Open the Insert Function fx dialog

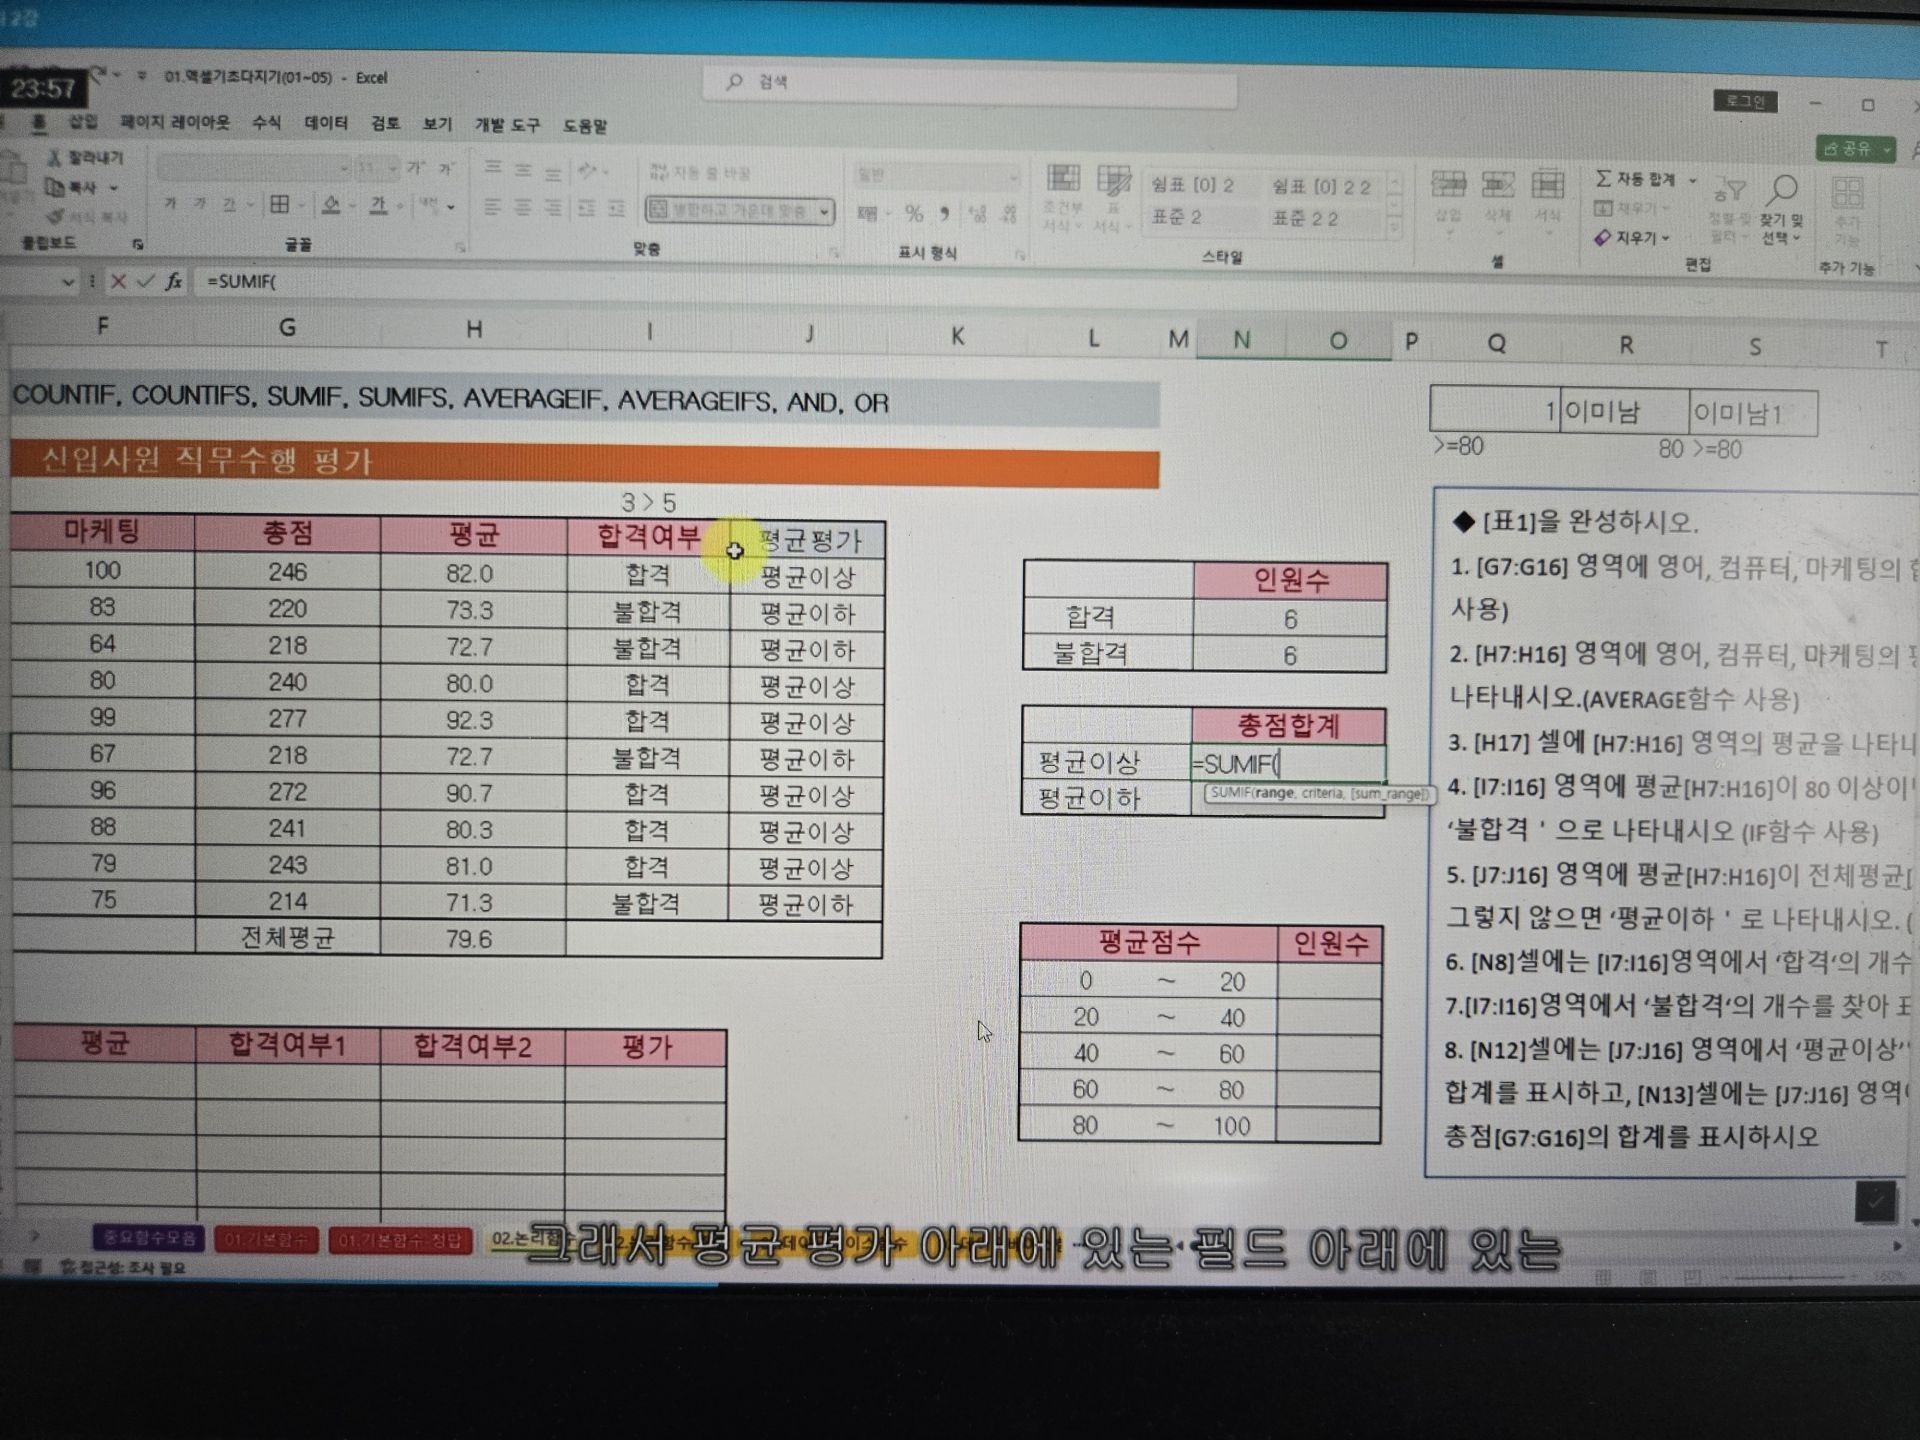click(174, 282)
